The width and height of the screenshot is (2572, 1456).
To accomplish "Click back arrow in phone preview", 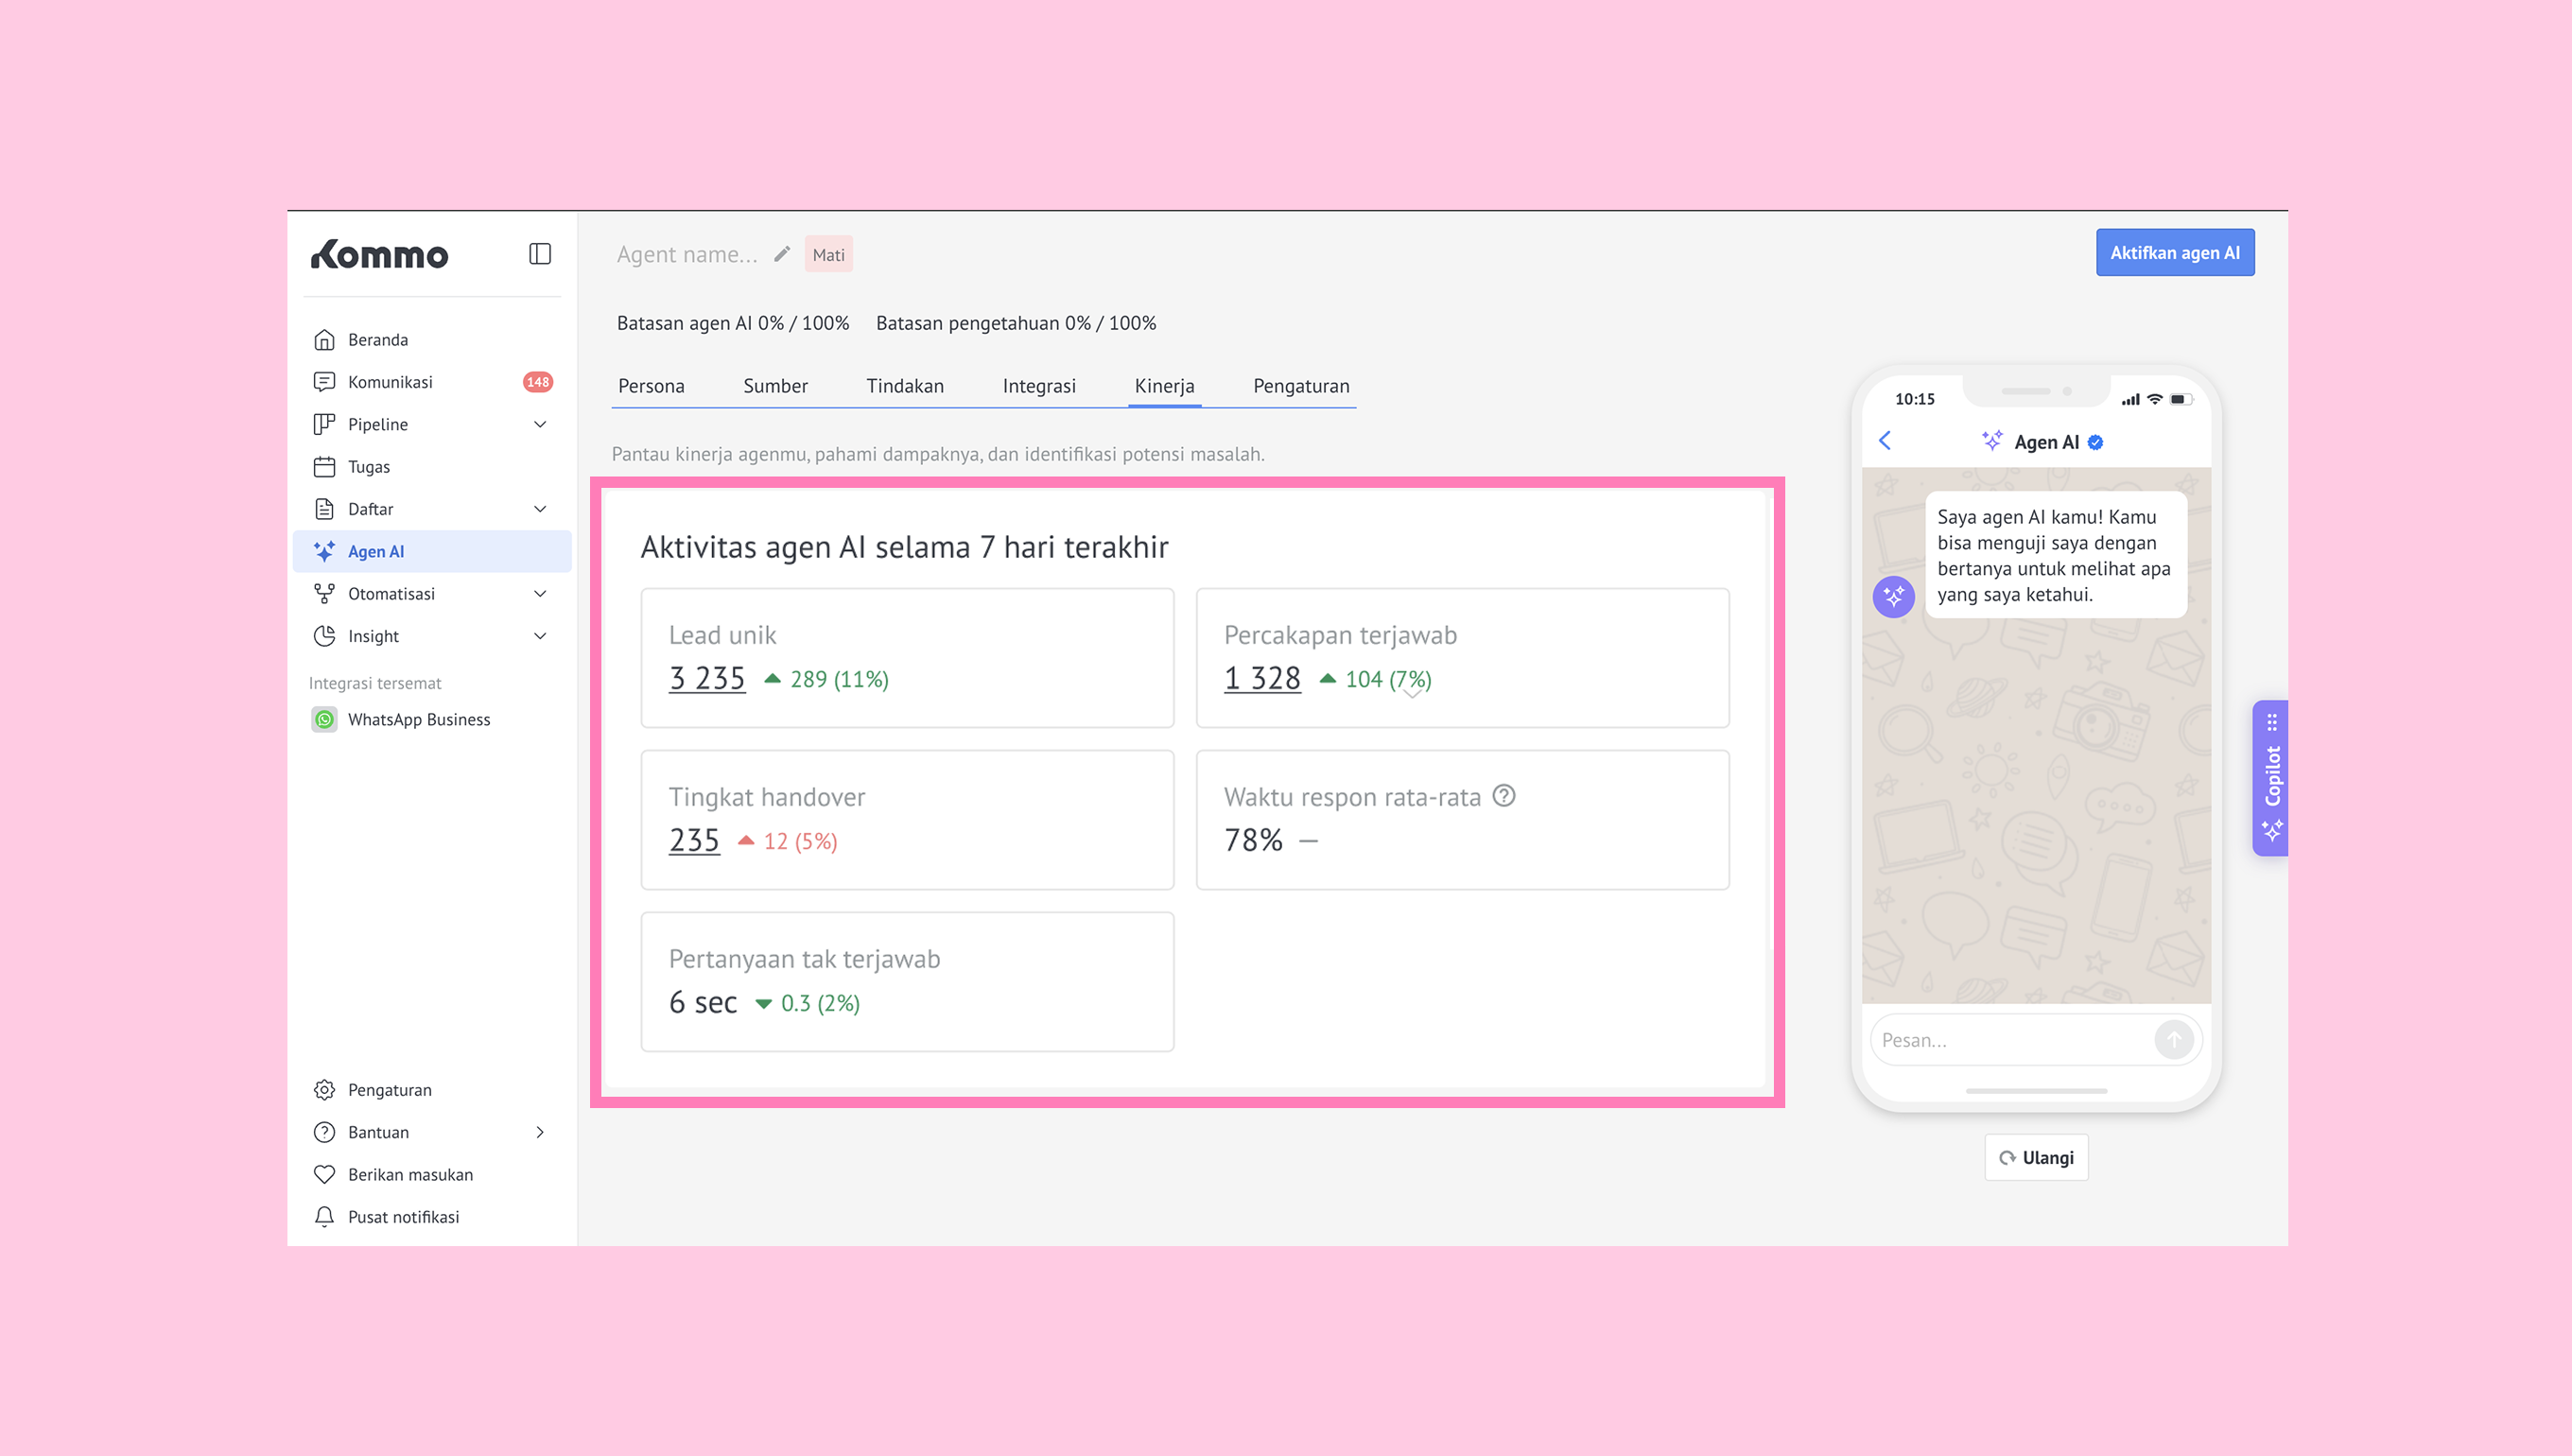I will coord(1885,441).
